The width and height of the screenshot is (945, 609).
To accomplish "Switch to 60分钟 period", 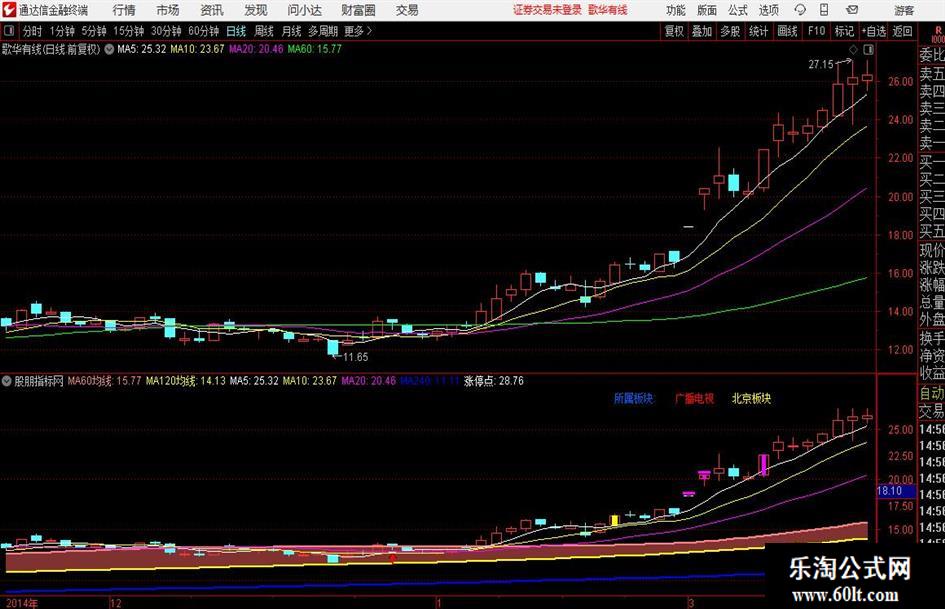I will [x=203, y=31].
